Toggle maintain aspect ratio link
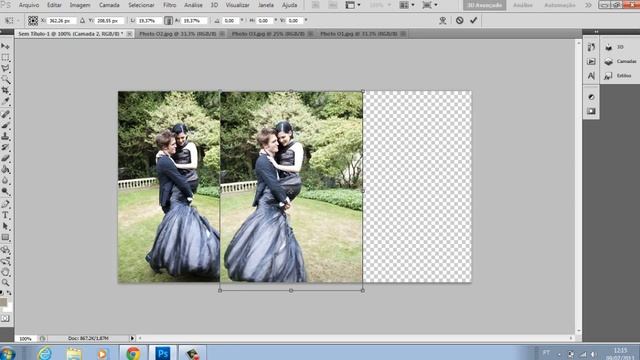 (168, 20)
